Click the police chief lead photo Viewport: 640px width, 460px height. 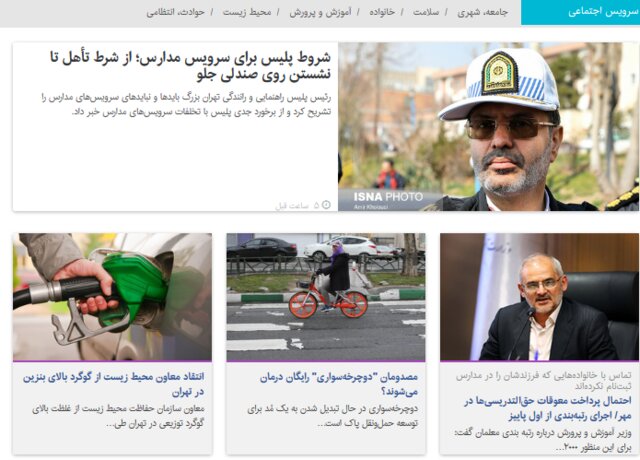coord(489,127)
